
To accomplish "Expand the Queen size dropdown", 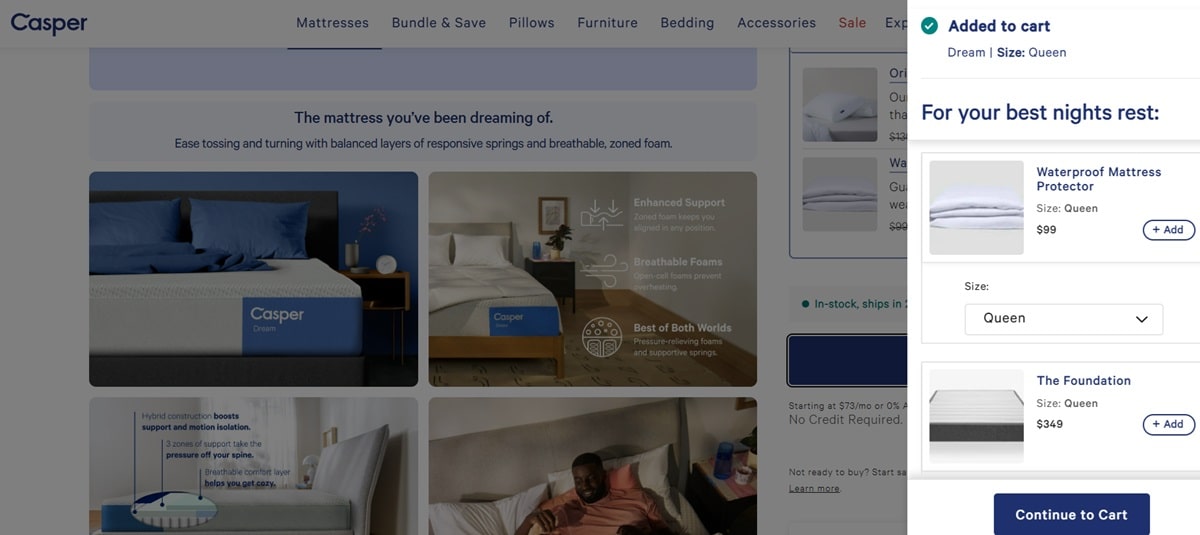I will point(1064,319).
